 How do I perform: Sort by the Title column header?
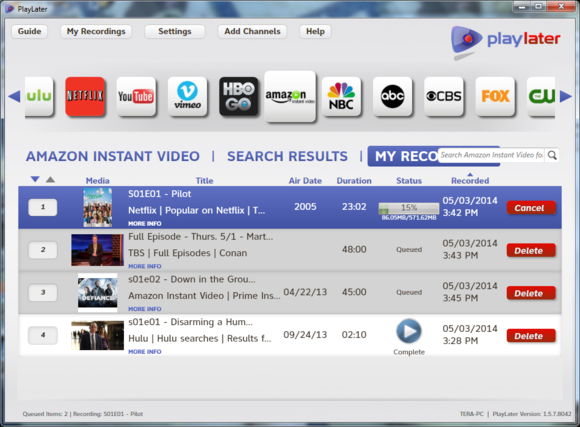point(204,181)
